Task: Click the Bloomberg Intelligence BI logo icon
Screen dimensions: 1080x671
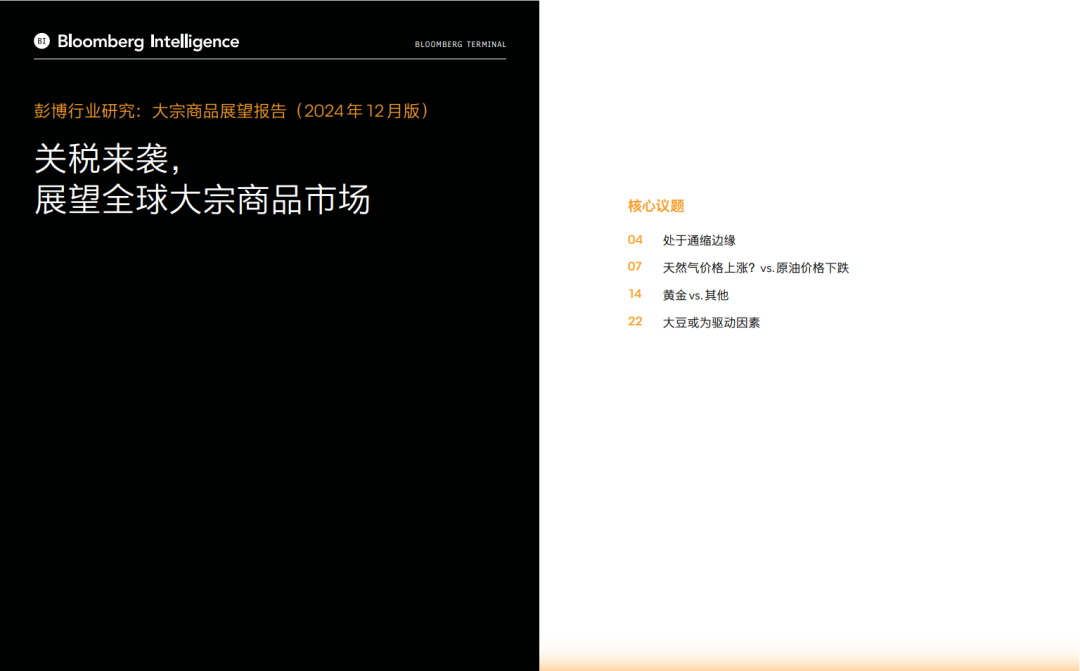Action: click(42, 41)
